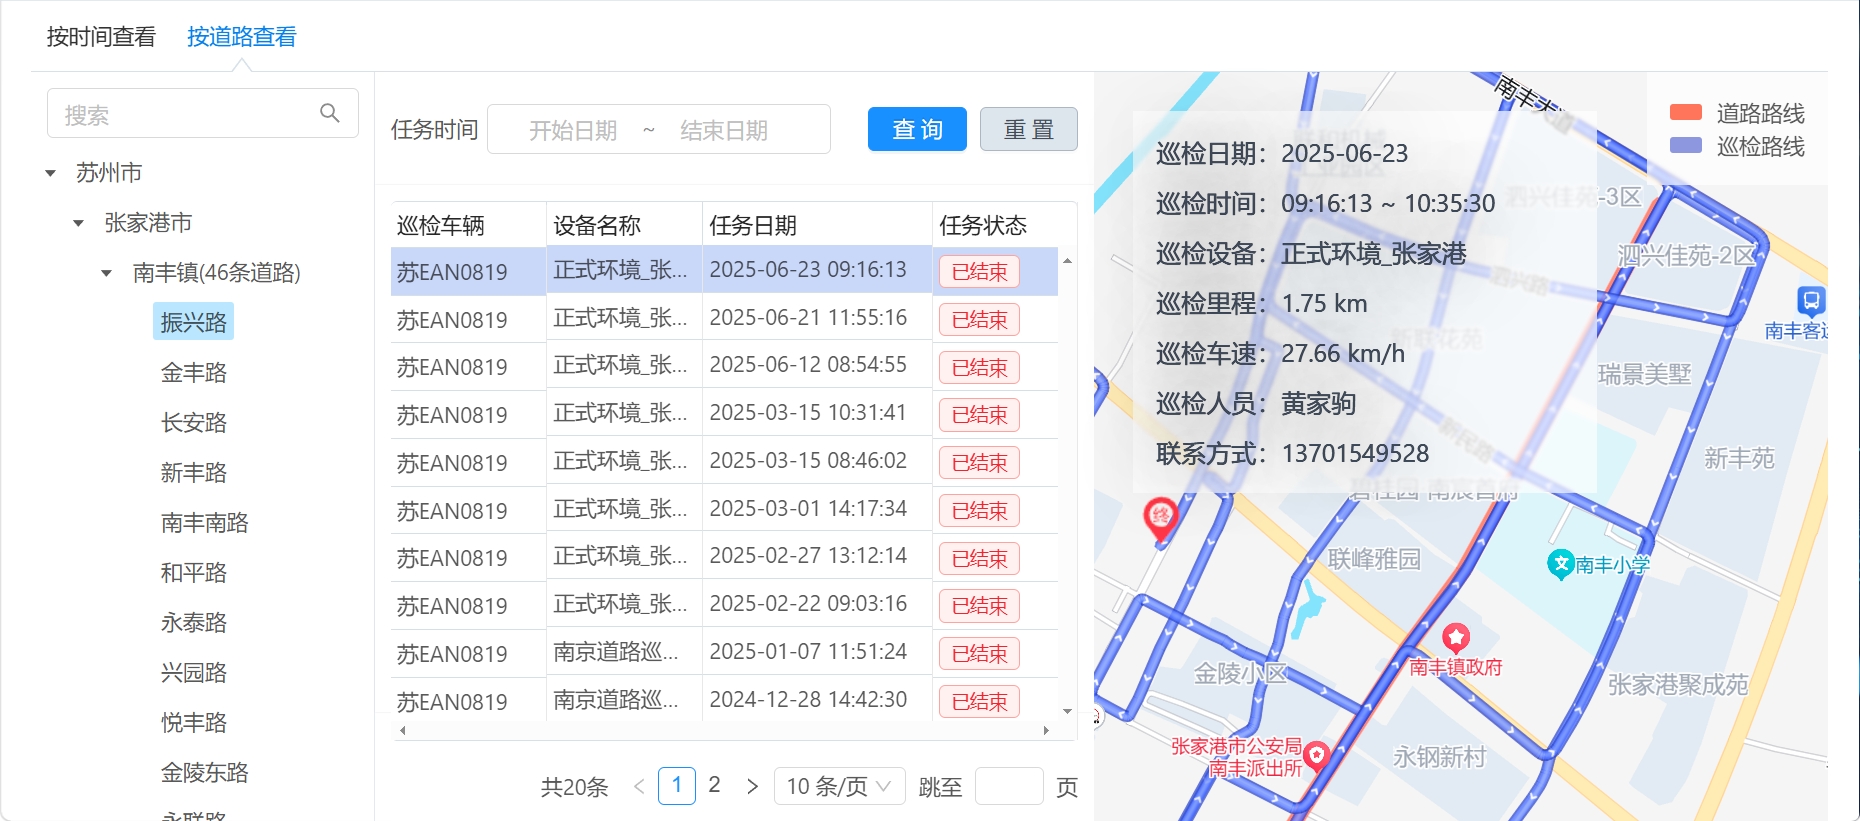
Task: Click the search magnifier icon
Action: tap(329, 113)
